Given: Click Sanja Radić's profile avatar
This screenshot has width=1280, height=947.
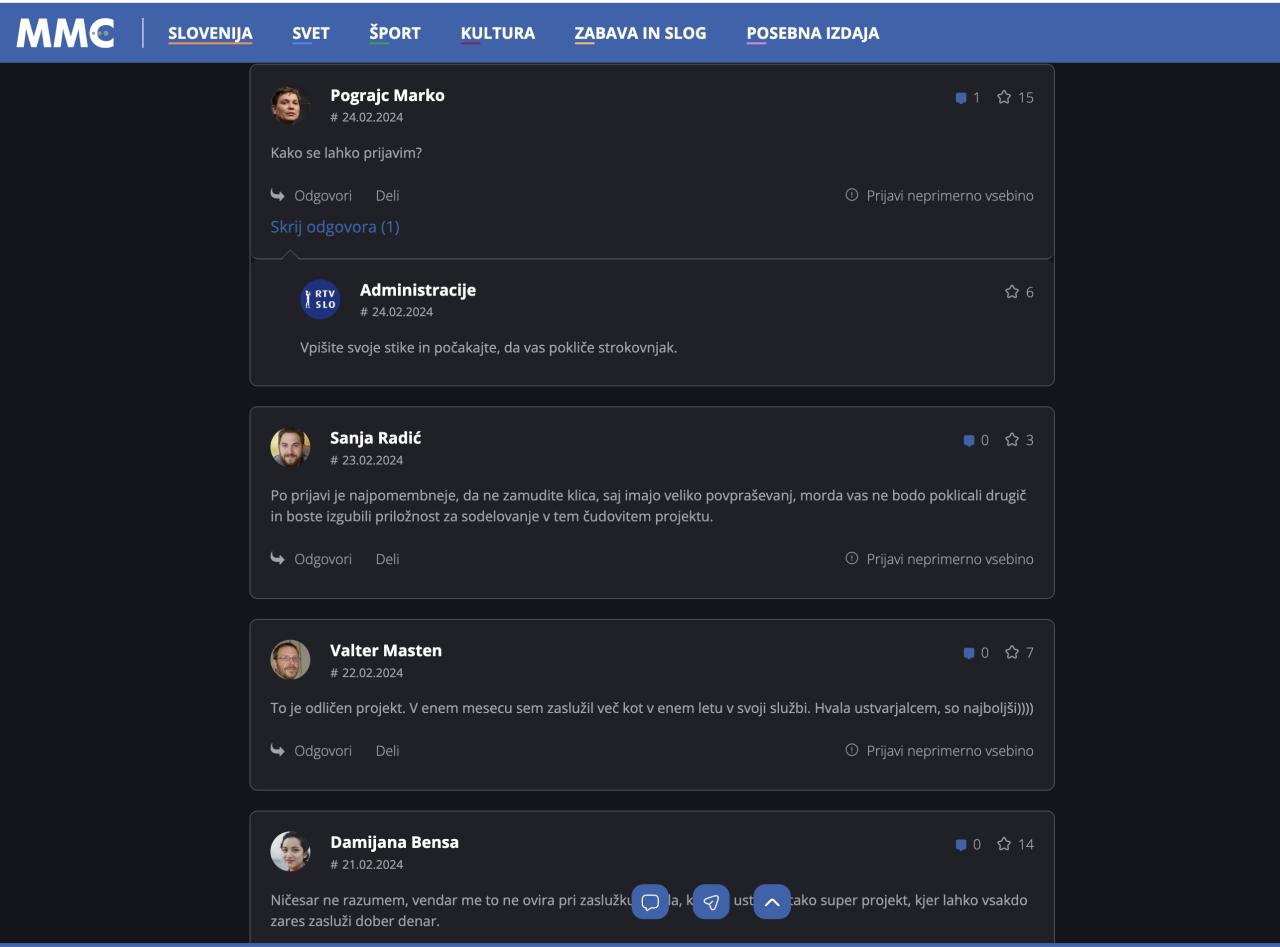Looking at the screenshot, I should coord(290,447).
